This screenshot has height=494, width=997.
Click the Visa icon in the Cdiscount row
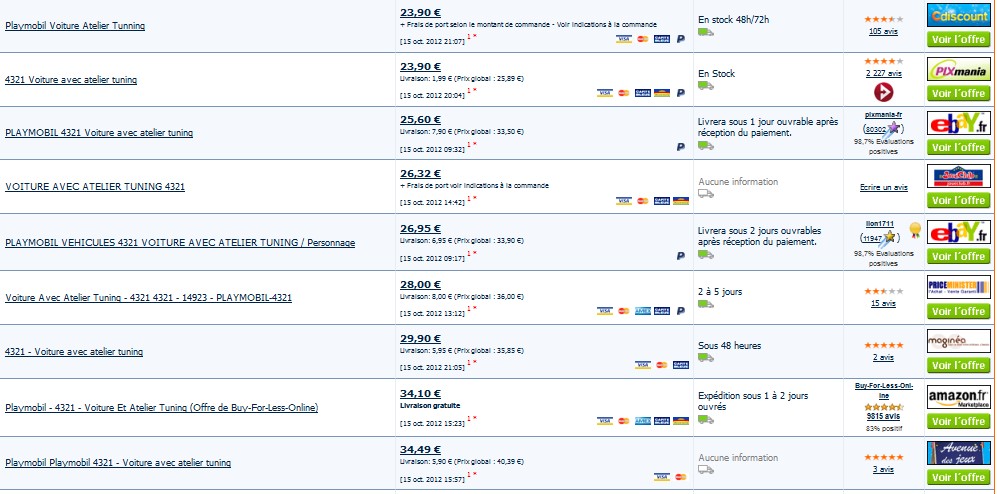click(x=624, y=39)
